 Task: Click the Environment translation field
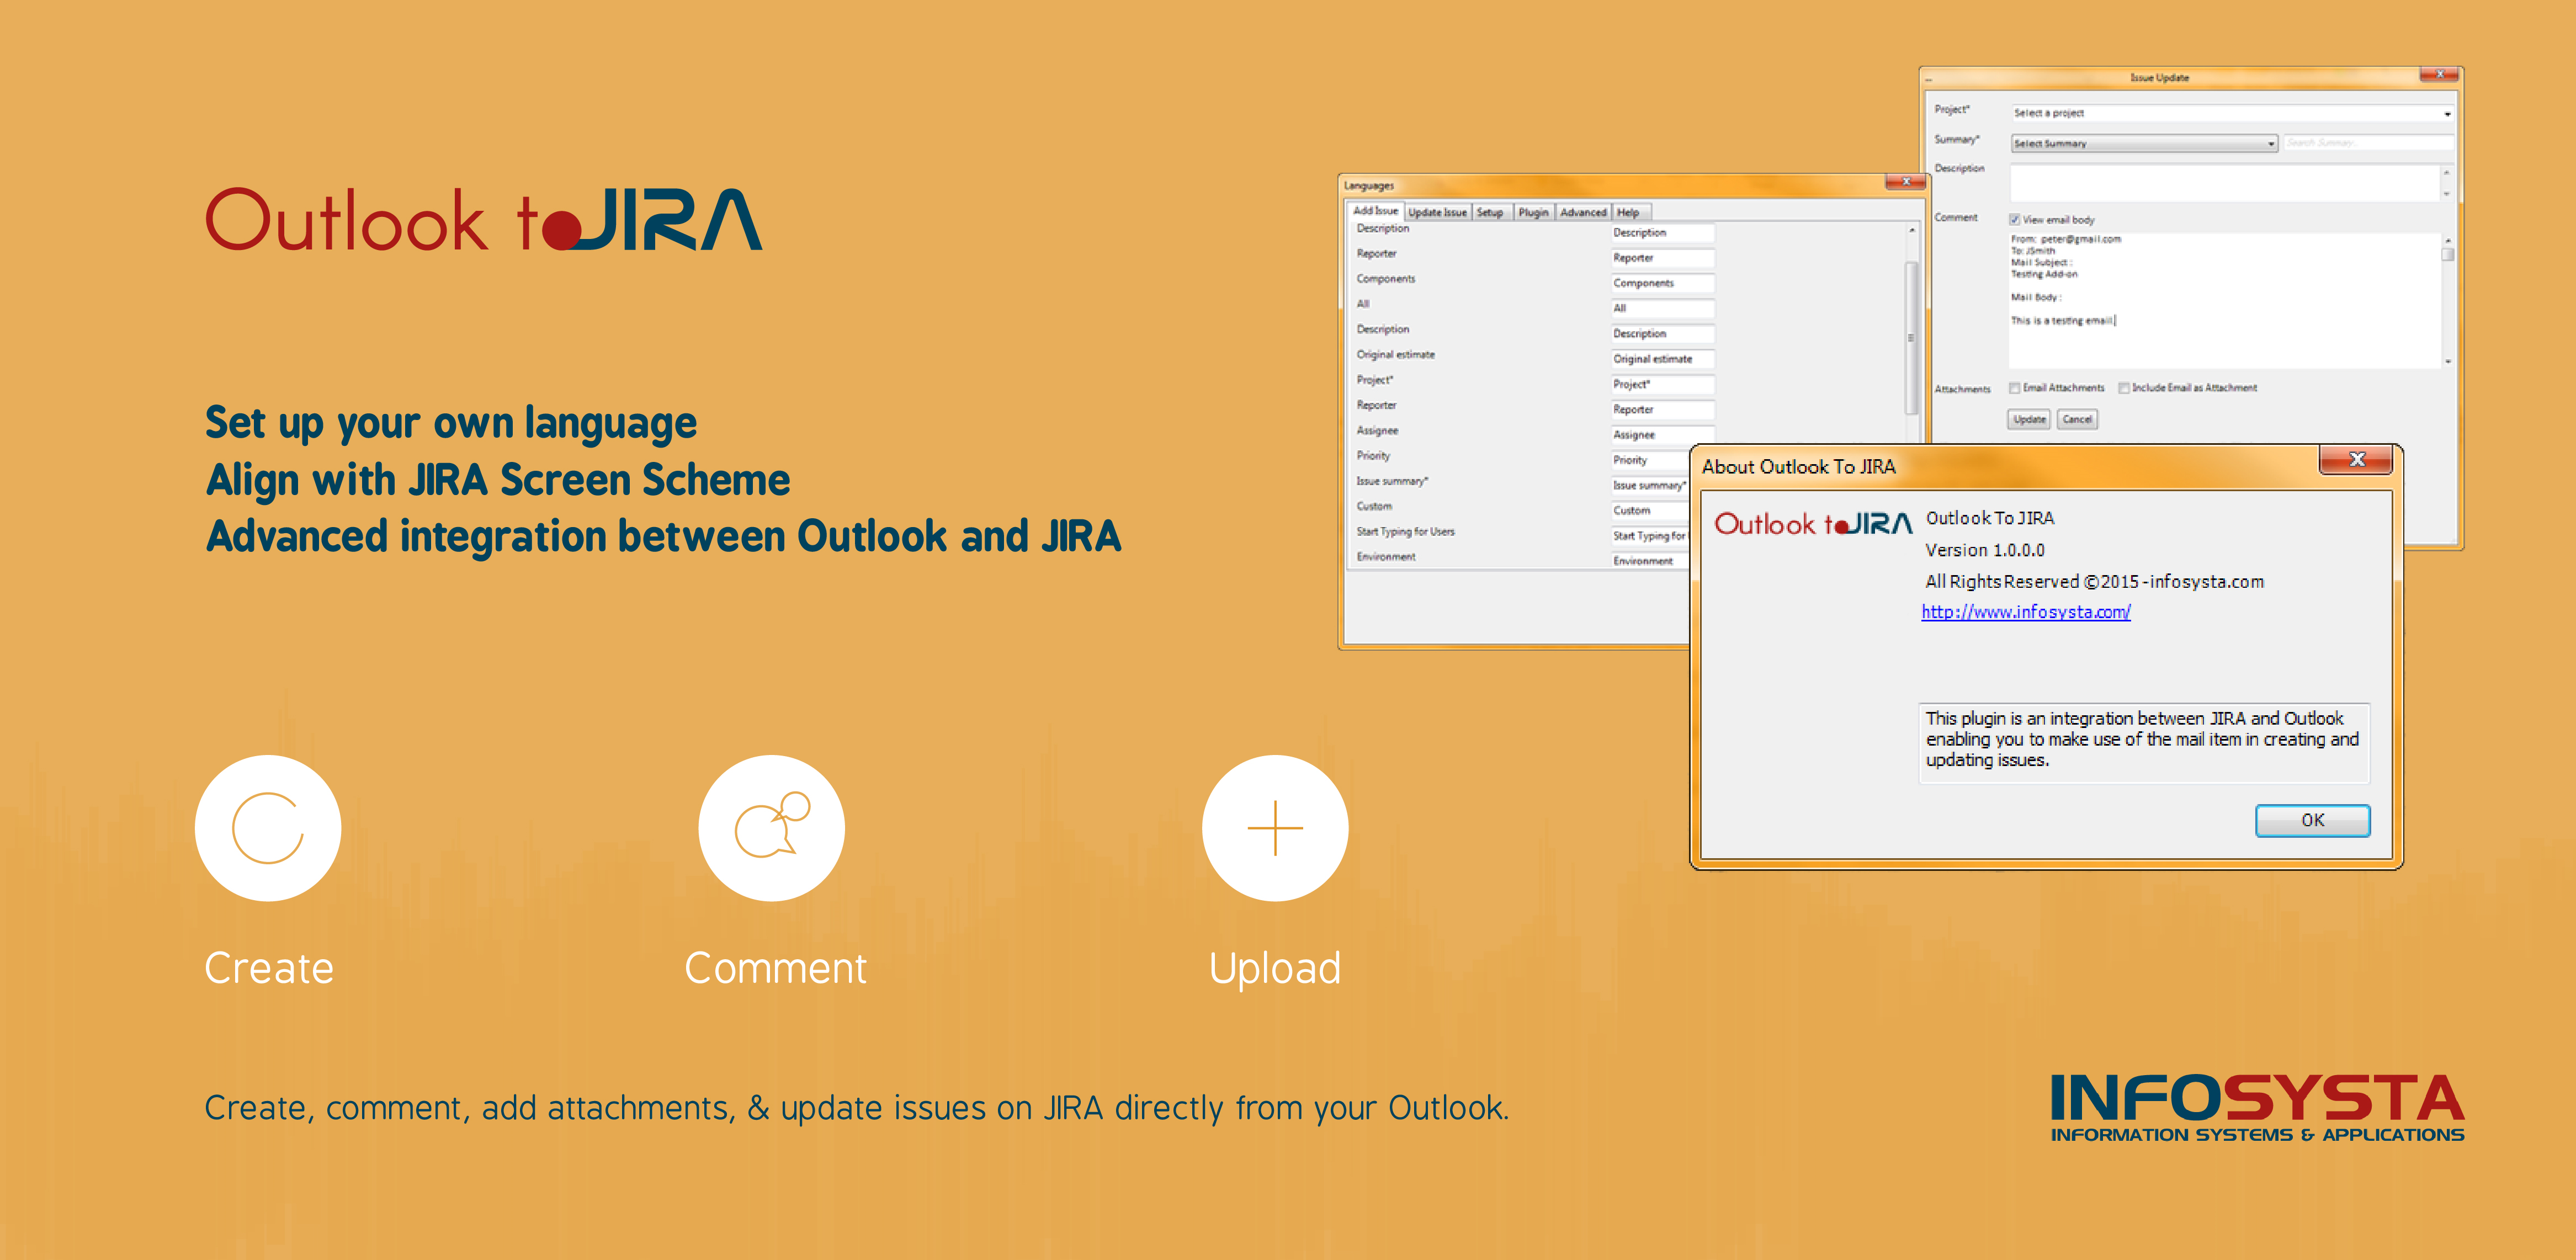(1650, 560)
